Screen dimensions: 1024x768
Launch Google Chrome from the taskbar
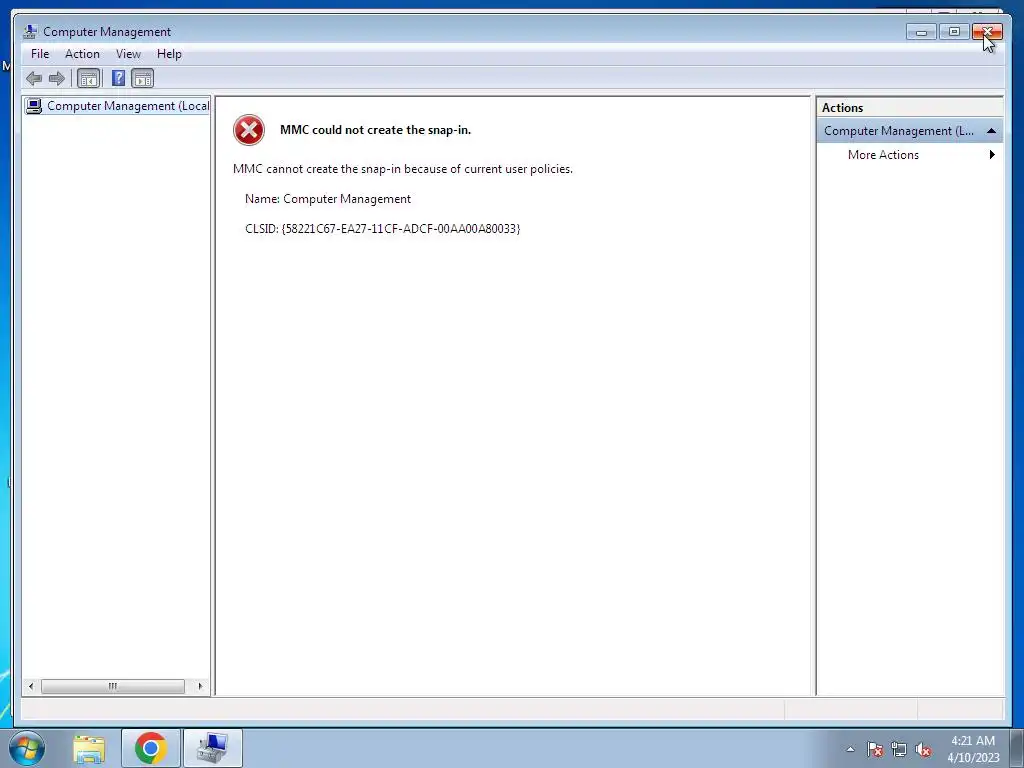click(150, 748)
